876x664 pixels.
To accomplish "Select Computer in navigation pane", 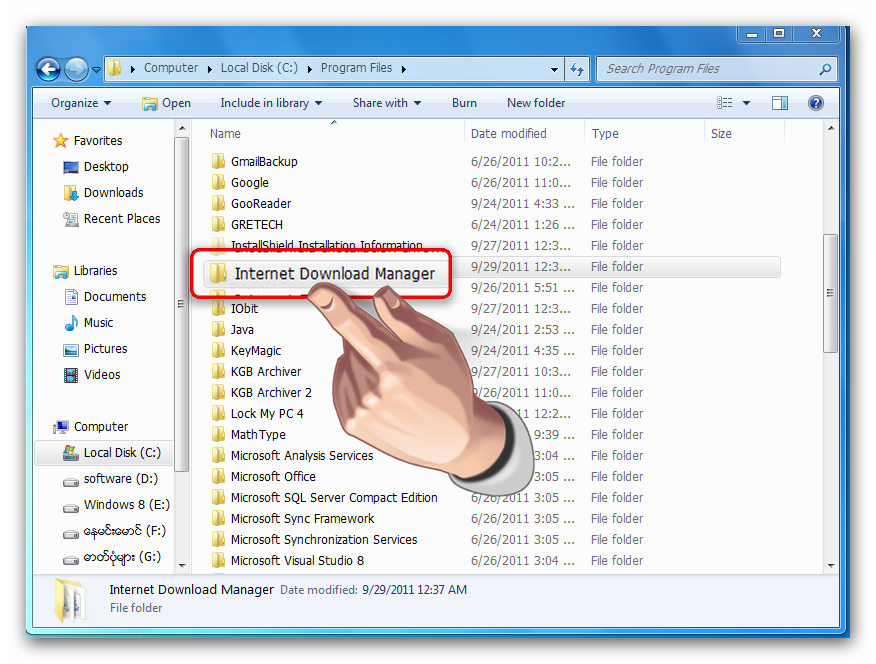I will pos(91,427).
